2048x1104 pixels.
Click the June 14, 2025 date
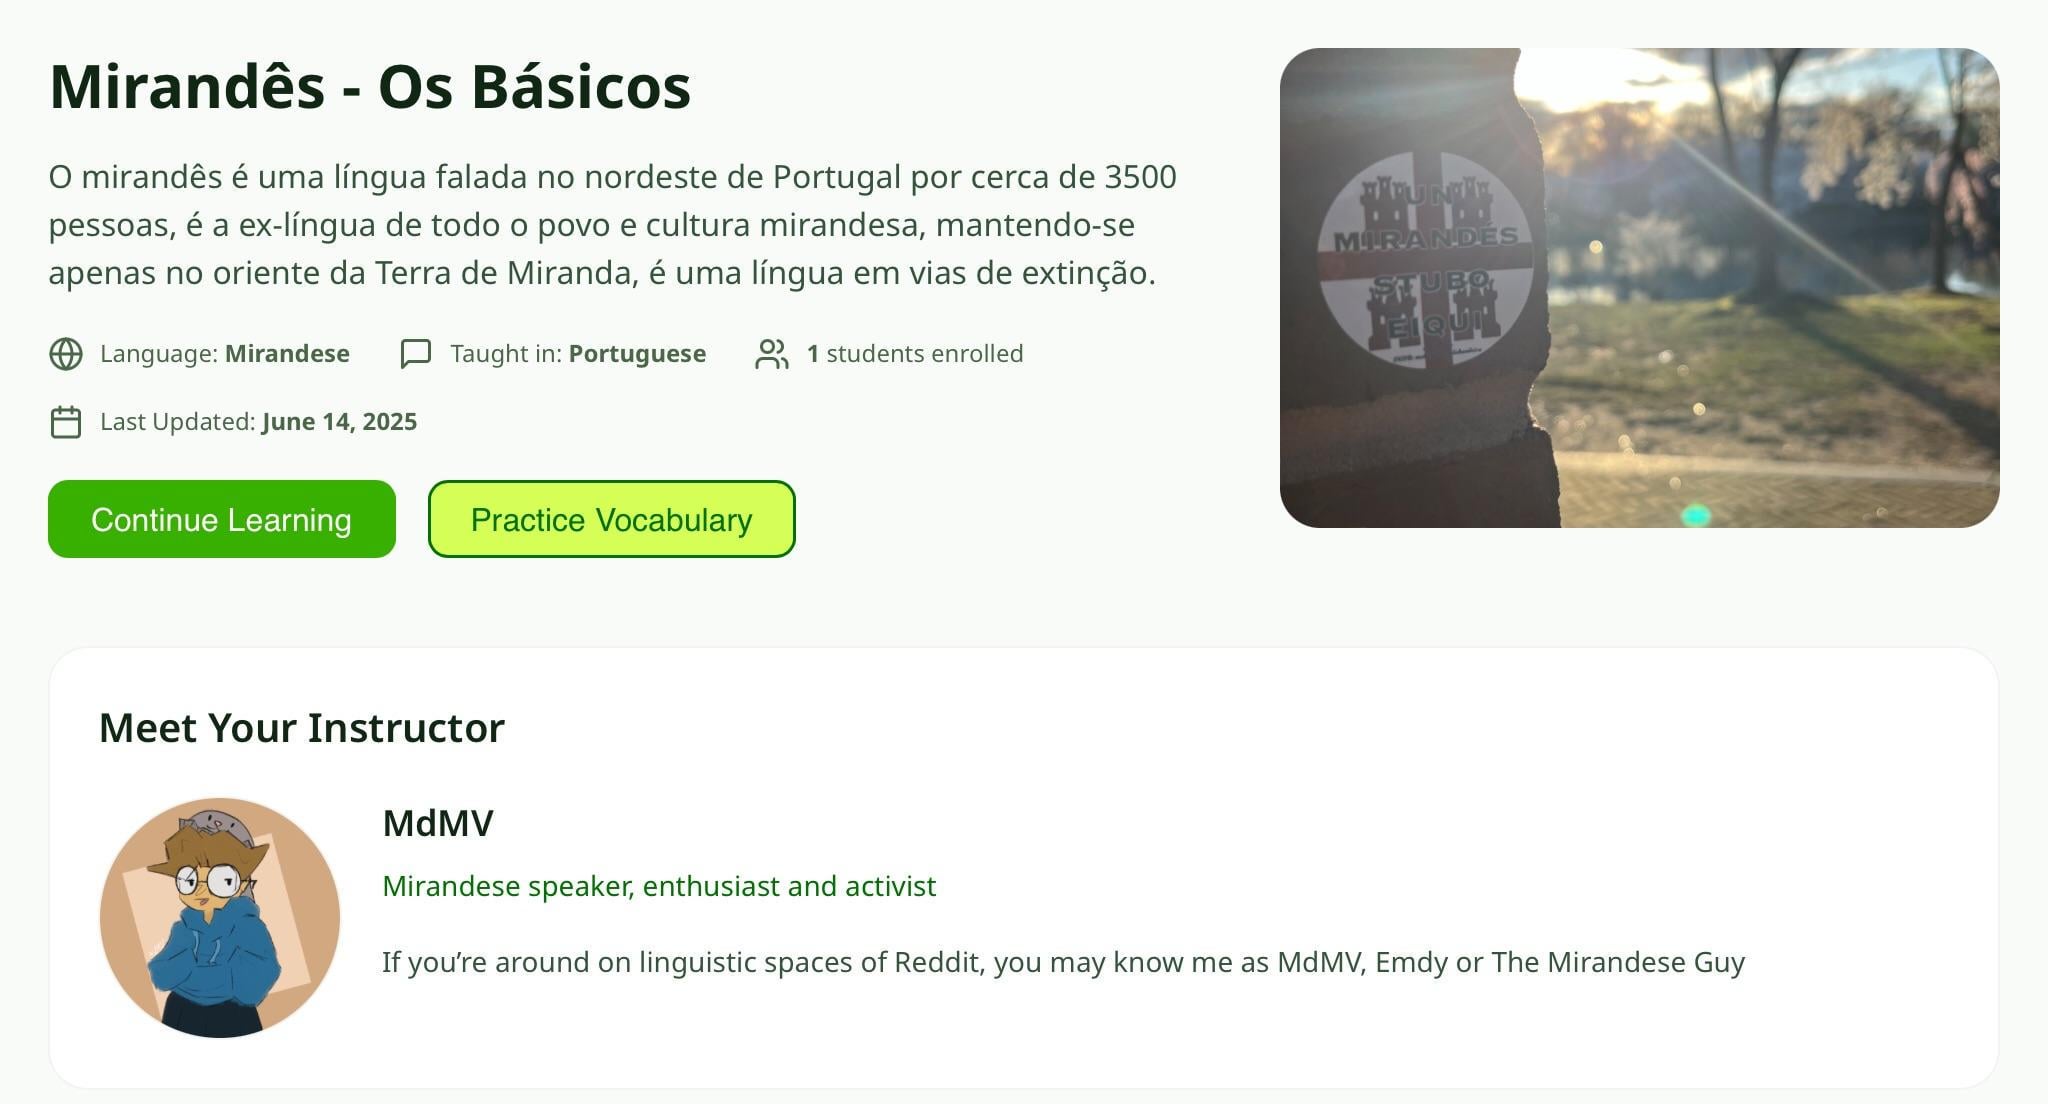339,422
